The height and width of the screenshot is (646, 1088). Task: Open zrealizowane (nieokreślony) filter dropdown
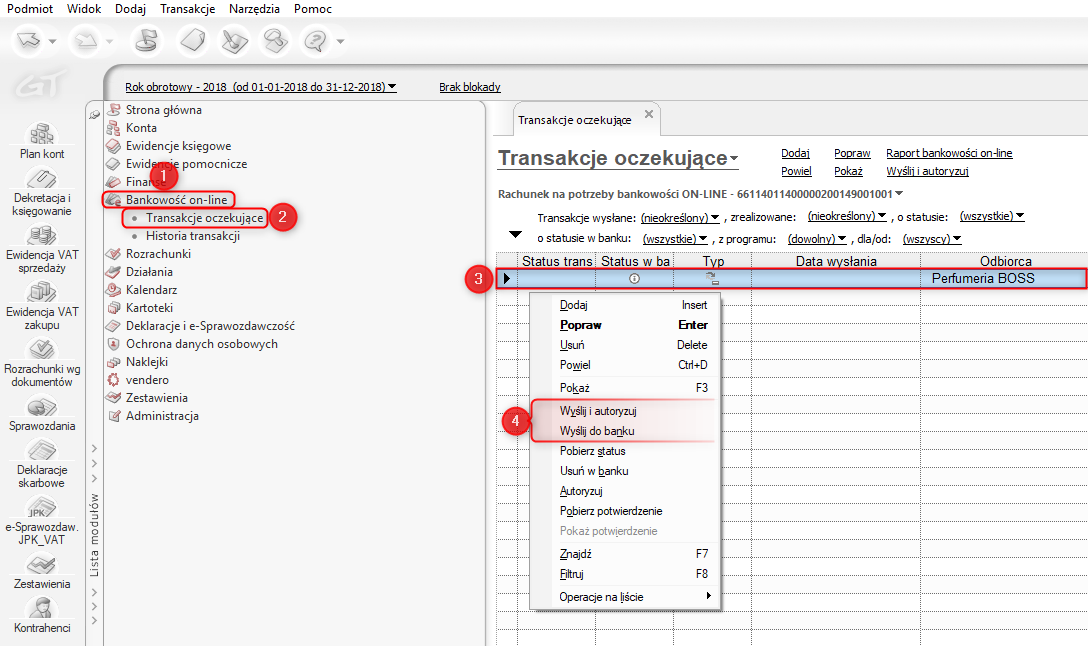[847, 216]
